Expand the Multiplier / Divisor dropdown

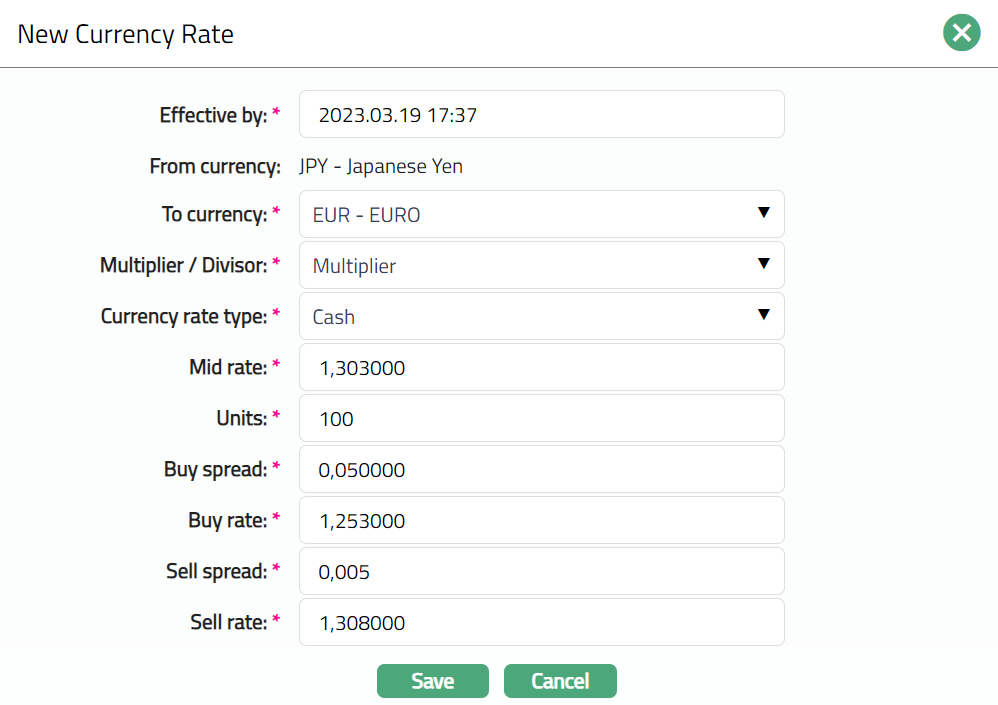541,265
